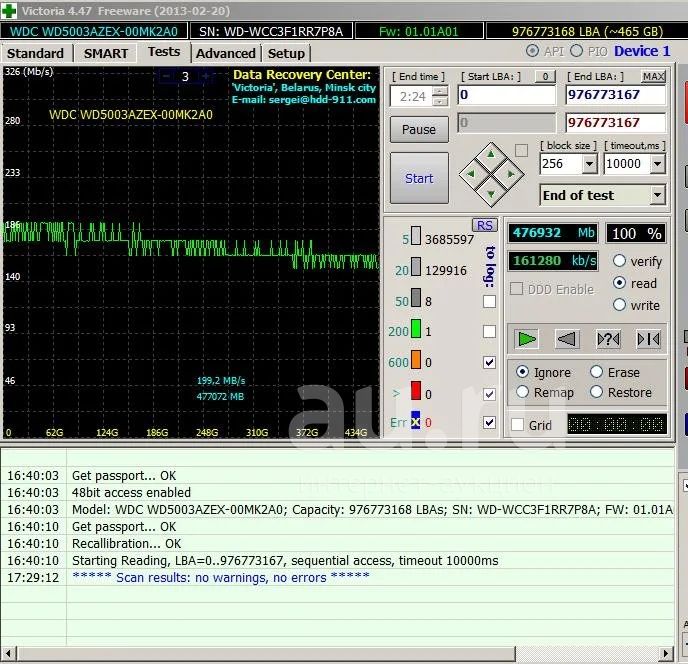Choose the Remap radio option
This screenshot has height=664, width=688.
tap(522, 392)
